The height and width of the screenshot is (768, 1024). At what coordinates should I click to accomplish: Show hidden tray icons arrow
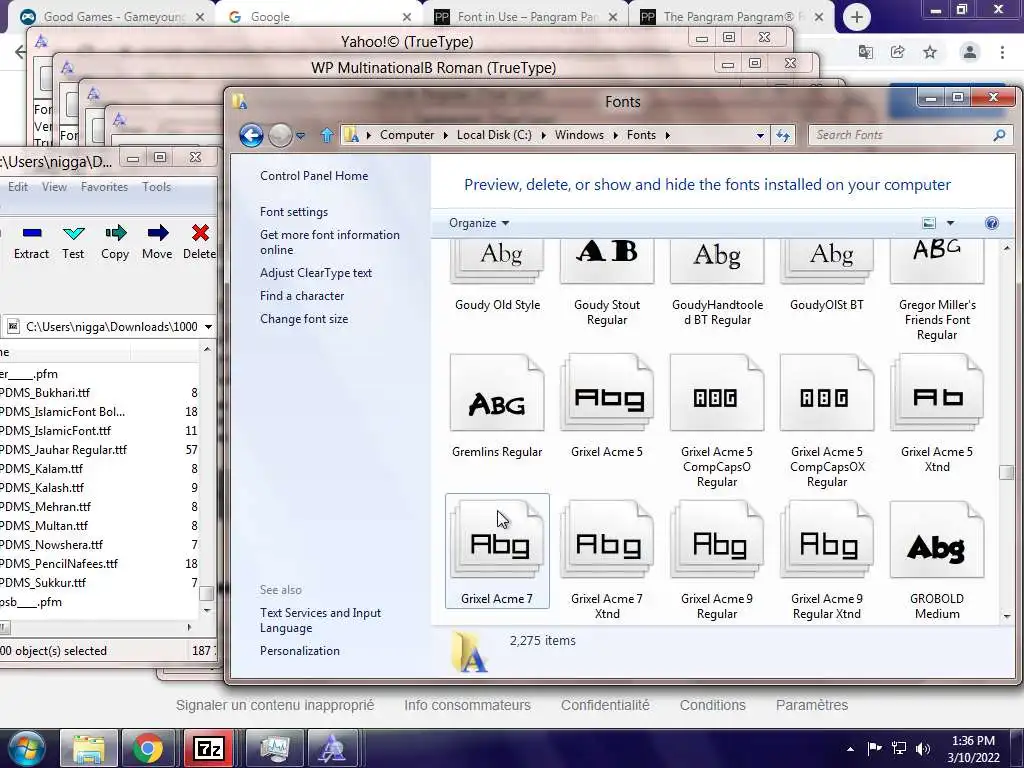[850, 749]
